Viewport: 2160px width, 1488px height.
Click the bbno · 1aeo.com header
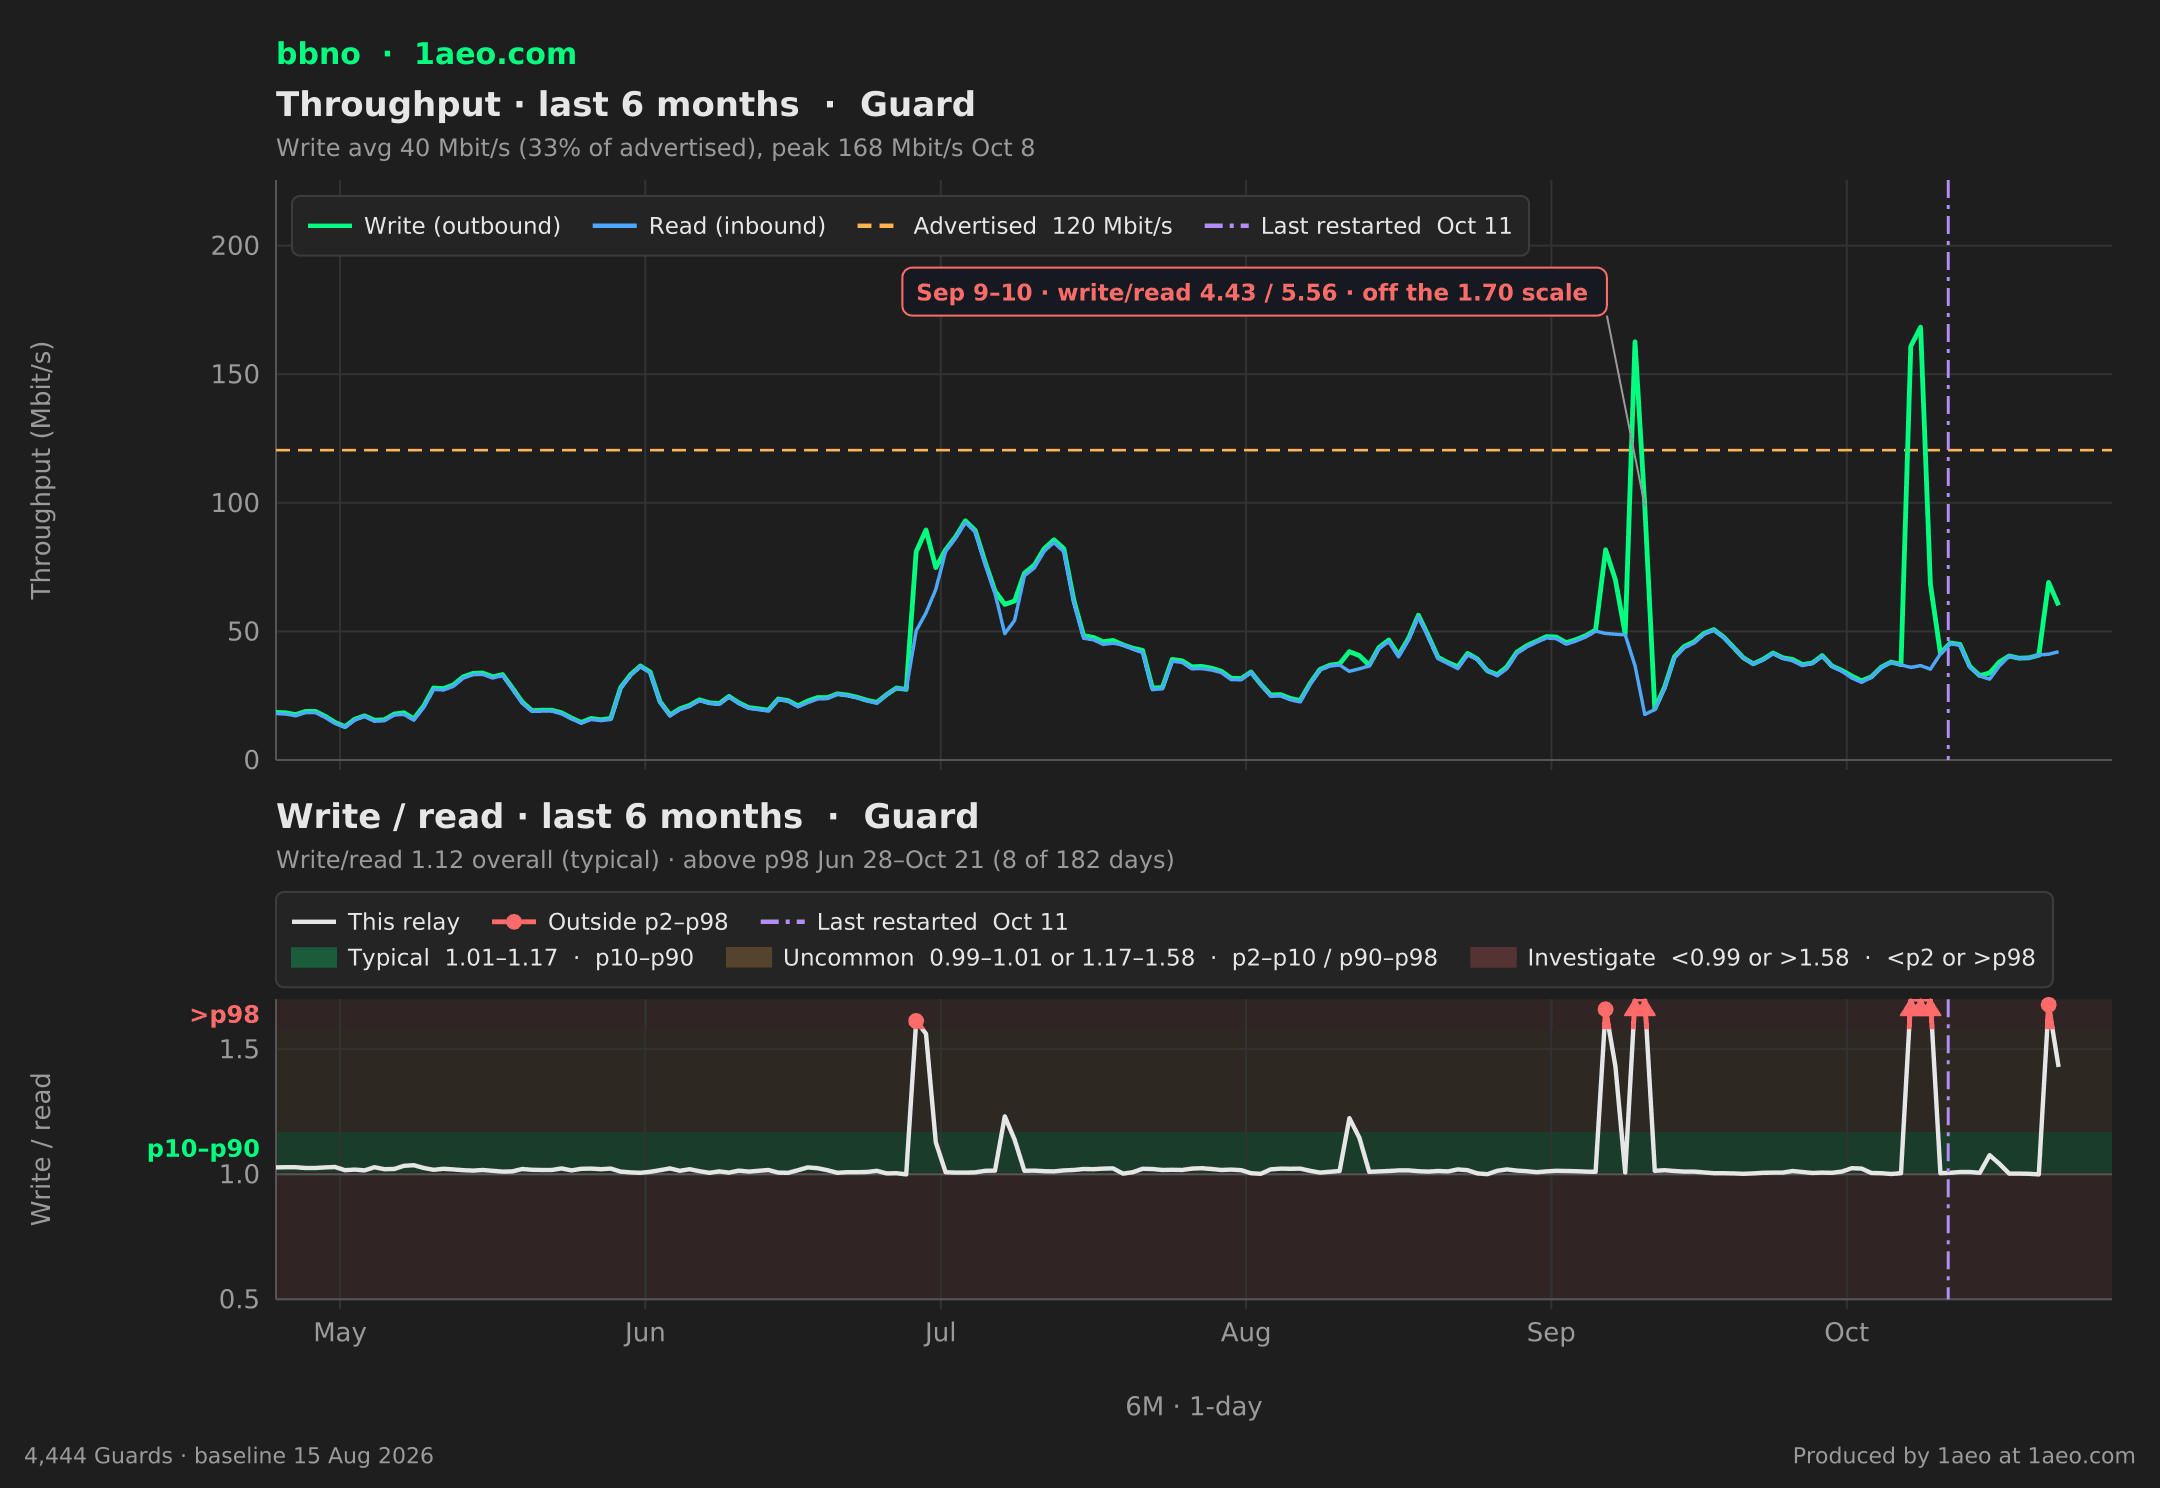(x=426, y=54)
